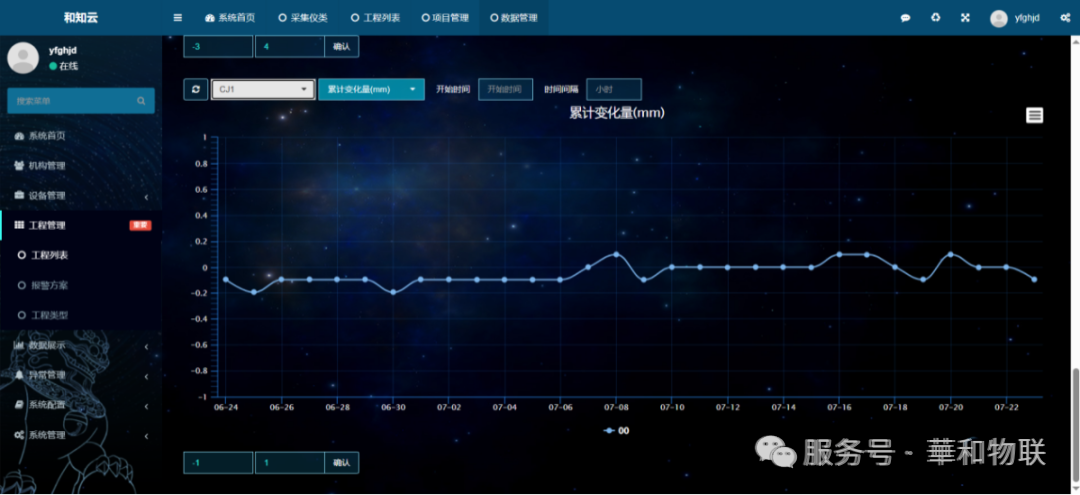This screenshot has height=495, width=1080.
Task: Select 工程列表 in sidebar submenu
Action: (x=49, y=255)
